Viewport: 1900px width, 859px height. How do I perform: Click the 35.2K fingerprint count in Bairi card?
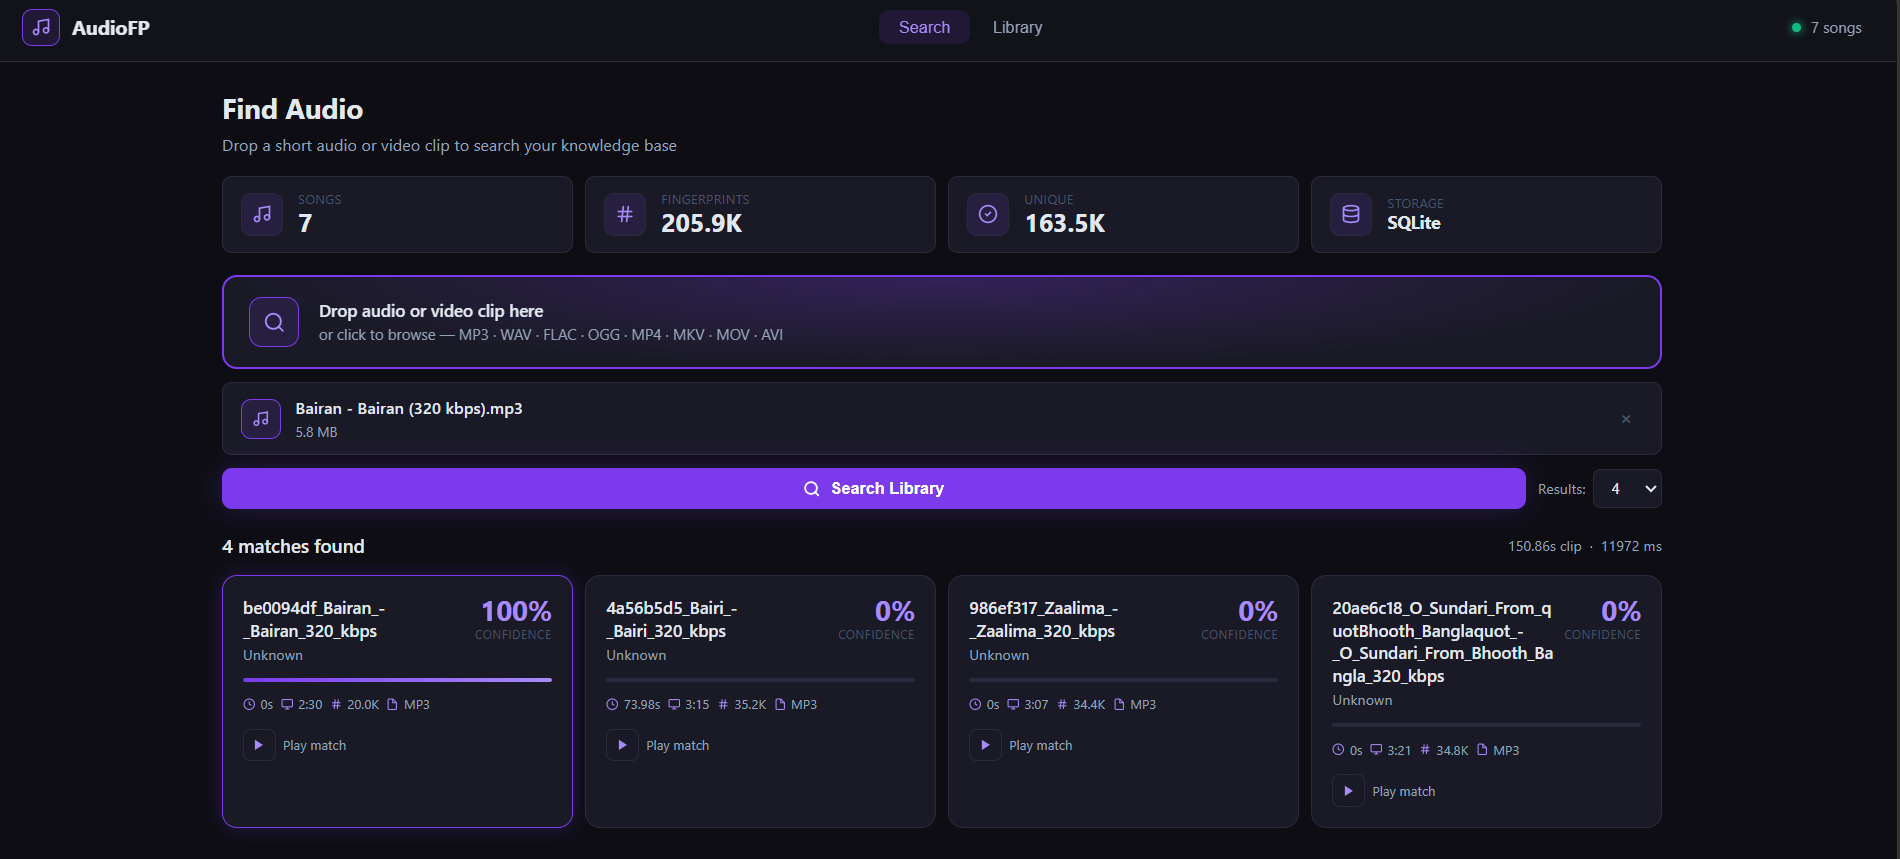pyautogui.click(x=750, y=705)
